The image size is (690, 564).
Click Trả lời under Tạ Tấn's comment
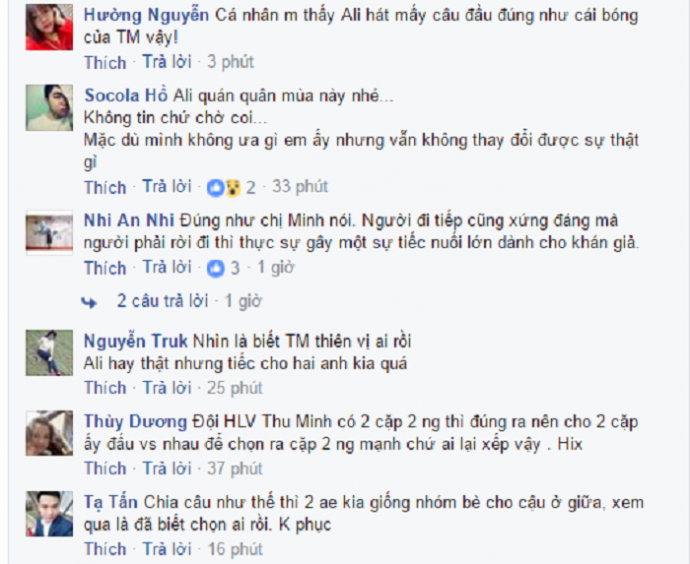167,549
